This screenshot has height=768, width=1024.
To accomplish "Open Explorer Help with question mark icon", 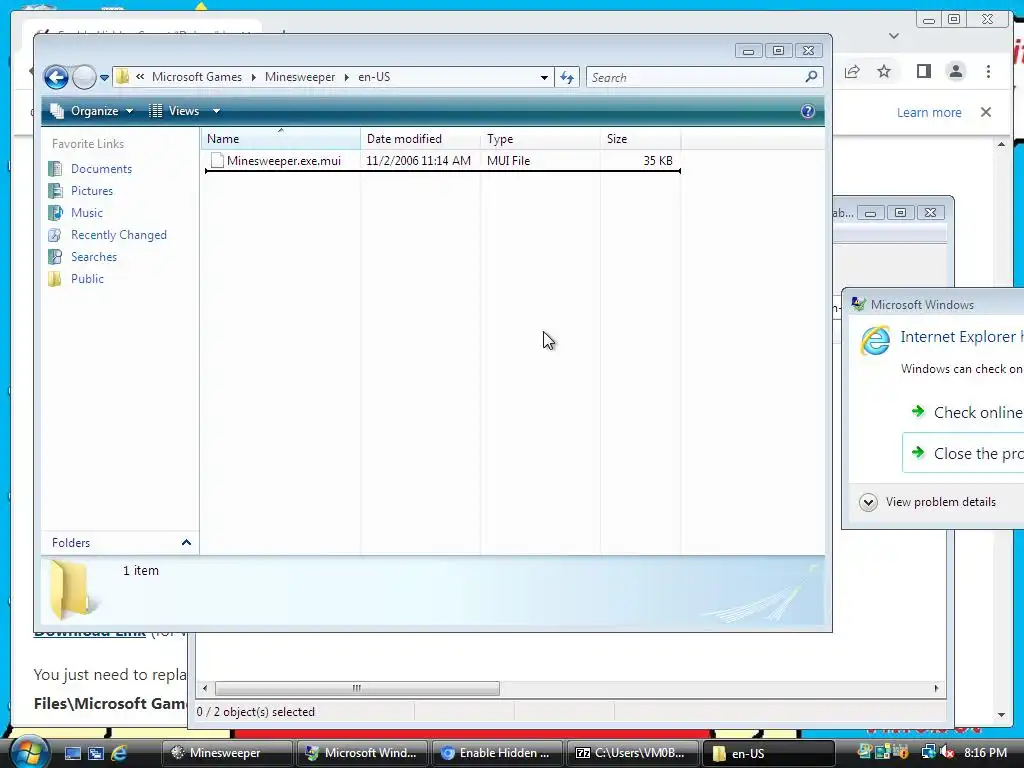I will [808, 111].
